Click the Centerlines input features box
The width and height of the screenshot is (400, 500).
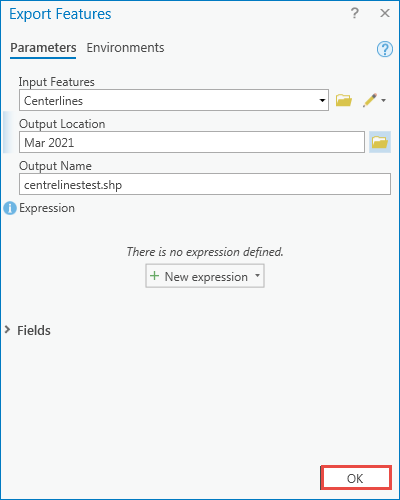click(x=174, y=100)
